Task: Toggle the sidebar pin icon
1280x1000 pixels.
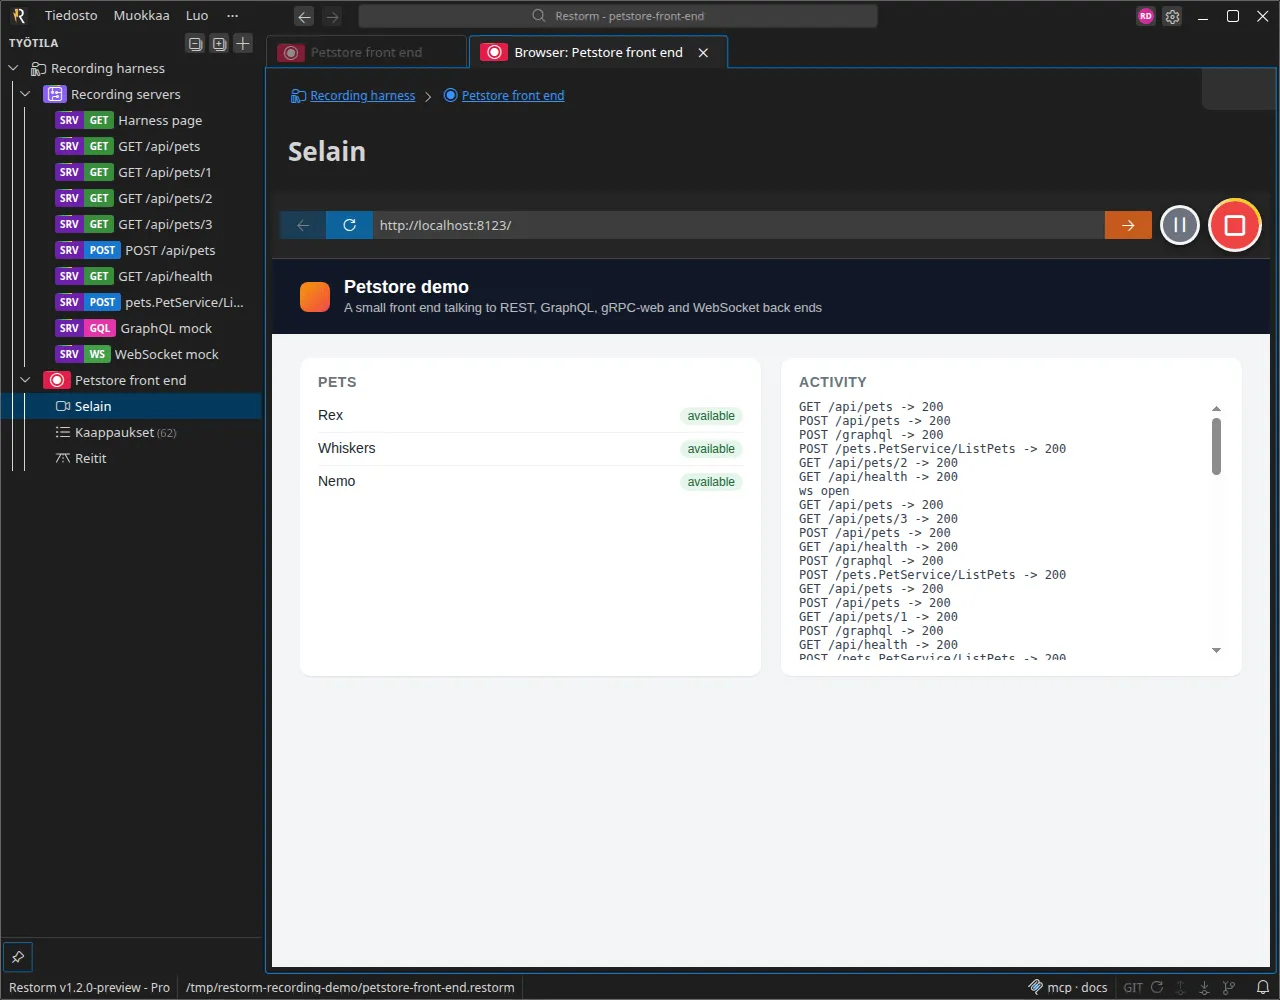Action: 18,957
